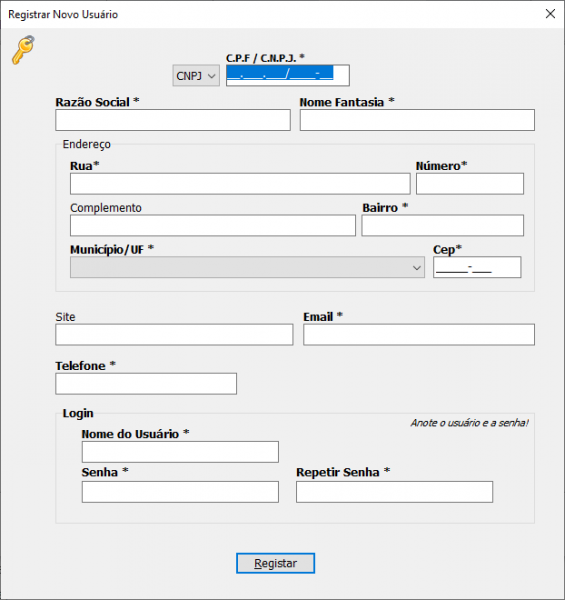Image resolution: width=565 pixels, height=600 pixels.
Task: Focus the Razão Social text box
Action: click(173, 120)
